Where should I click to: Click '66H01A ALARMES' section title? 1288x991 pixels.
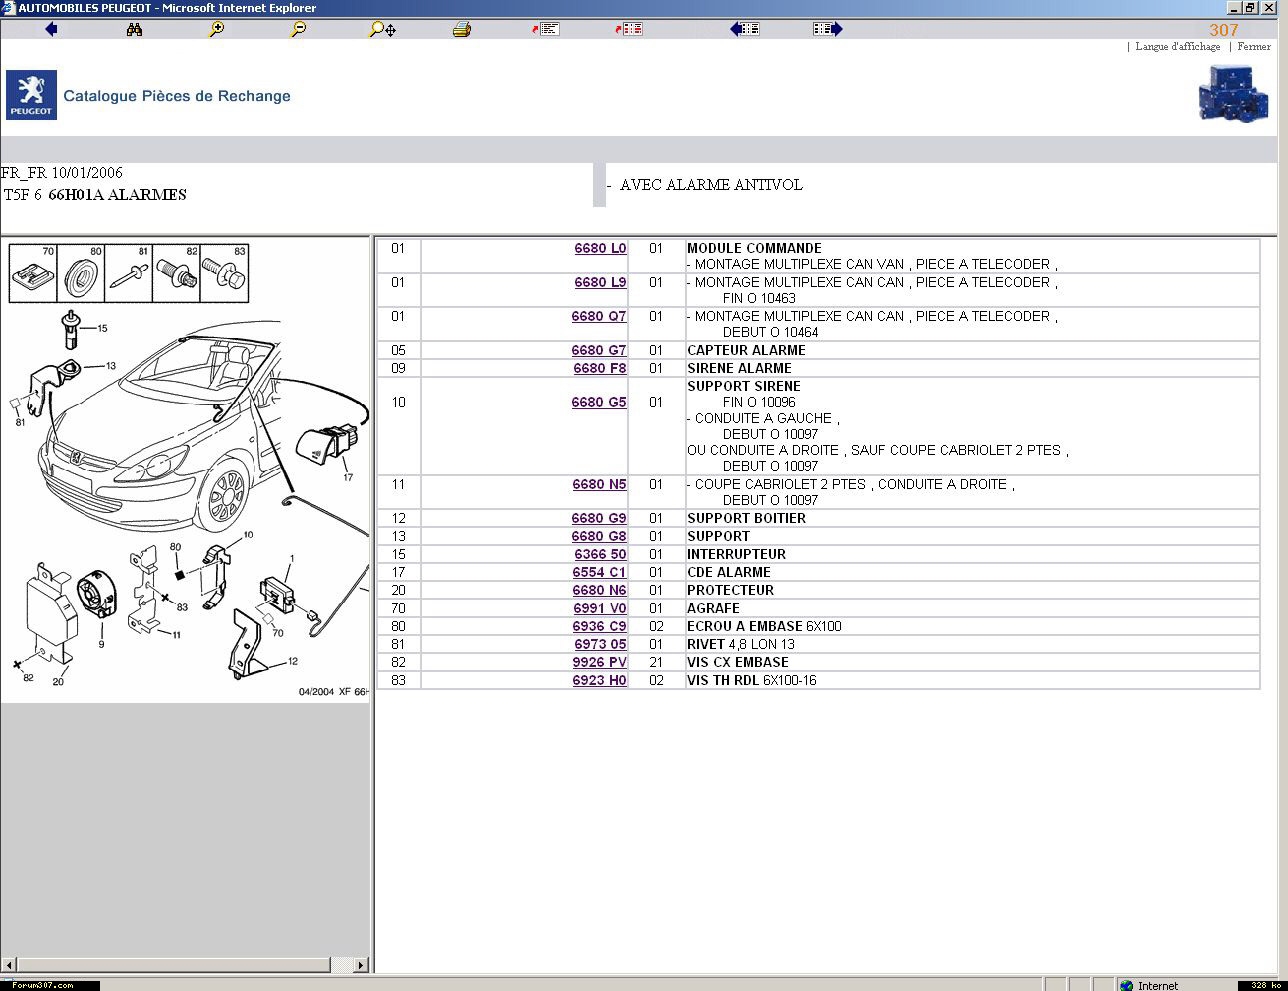tap(118, 195)
